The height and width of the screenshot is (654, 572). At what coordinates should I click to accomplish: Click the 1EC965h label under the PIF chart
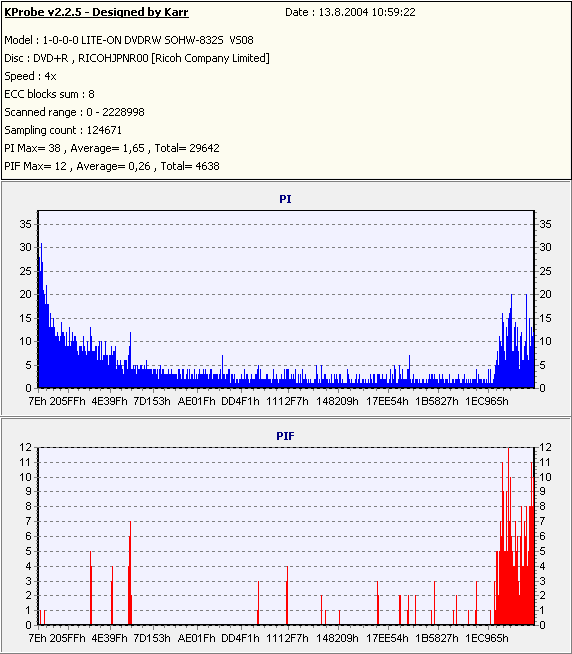[x=487, y=638]
